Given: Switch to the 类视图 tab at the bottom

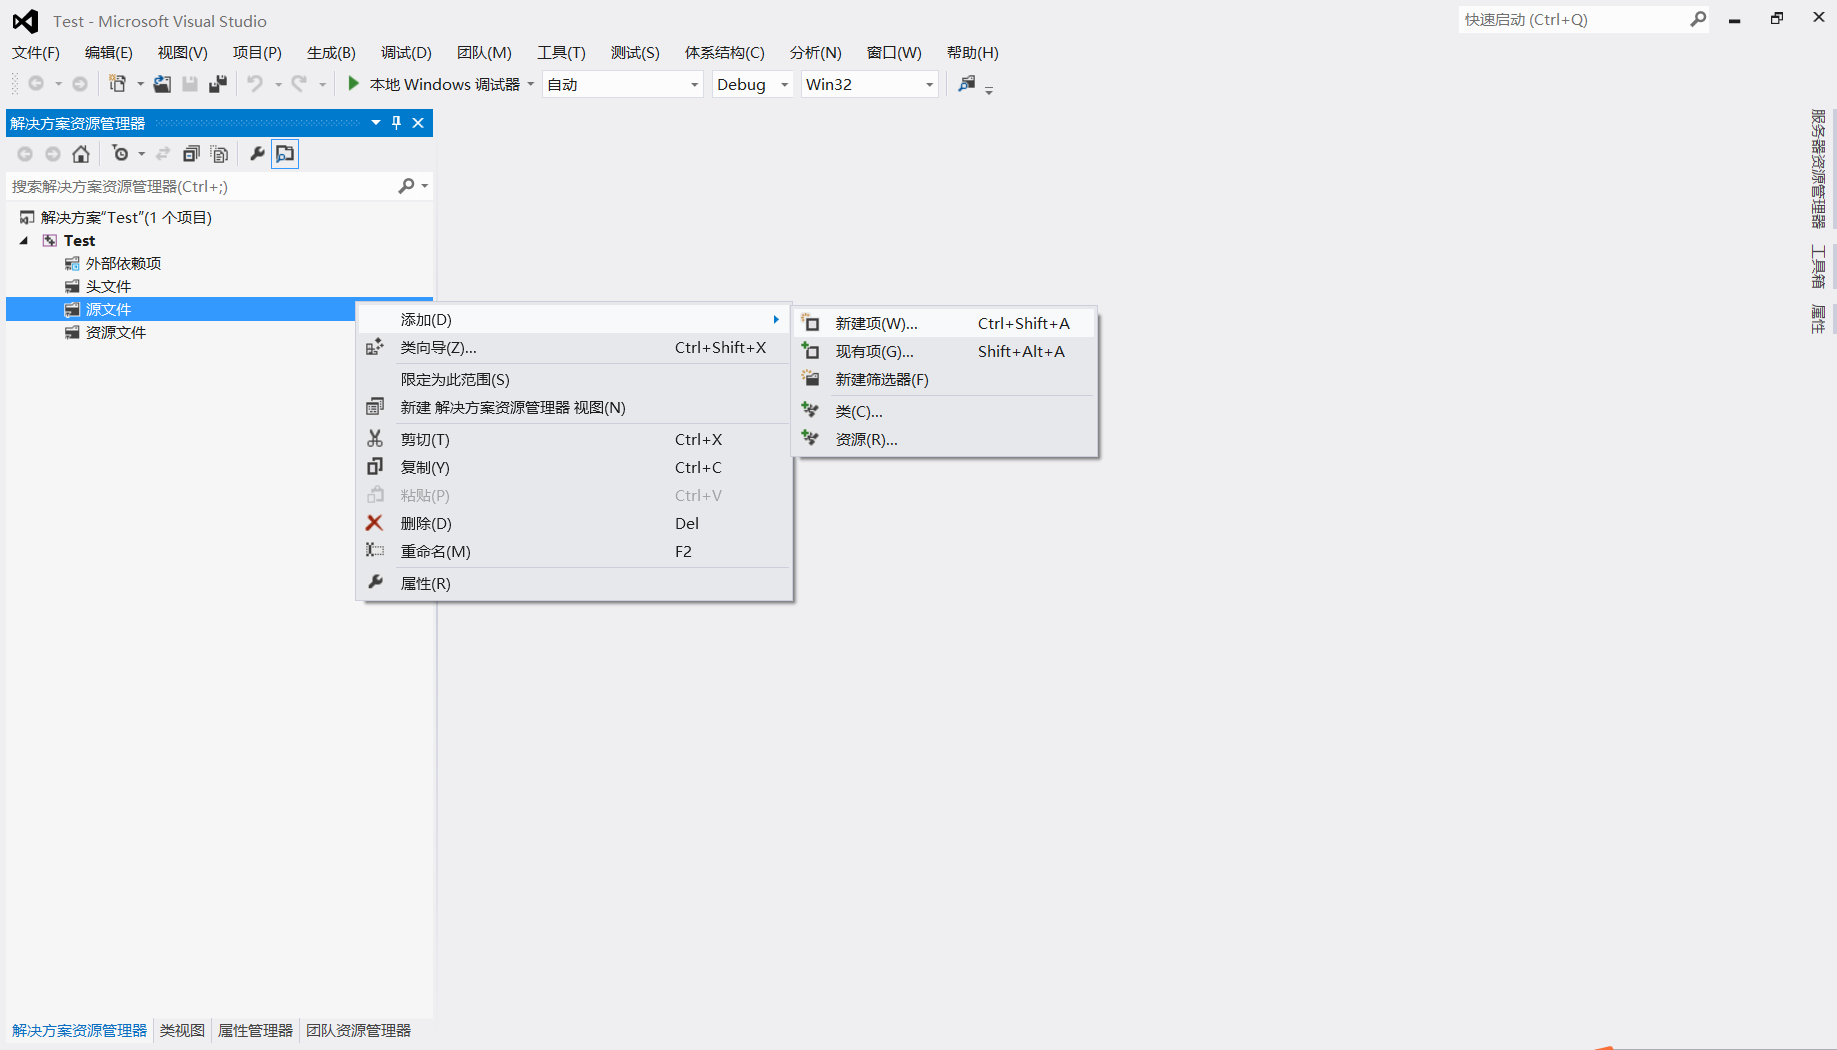Looking at the screenshot, I should point(181,1030).
